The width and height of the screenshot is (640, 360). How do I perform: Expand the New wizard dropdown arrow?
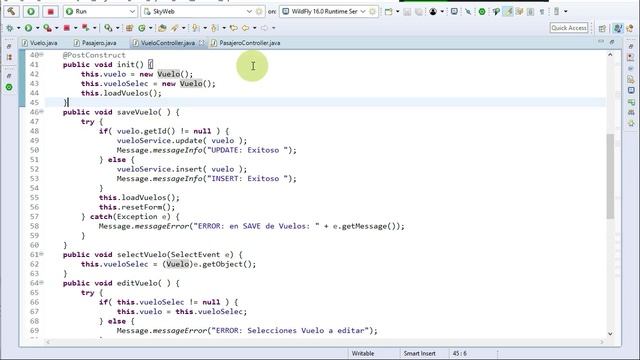[398, 11]
